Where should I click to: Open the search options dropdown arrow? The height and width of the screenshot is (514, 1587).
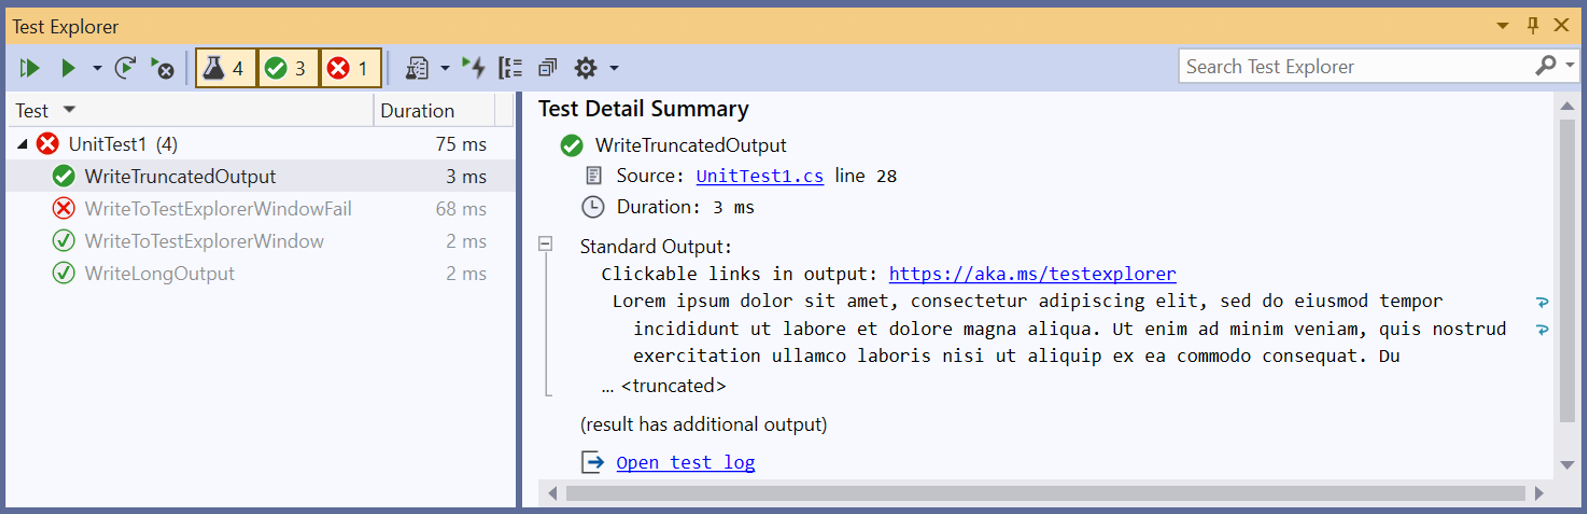[x=1570, y=66]
